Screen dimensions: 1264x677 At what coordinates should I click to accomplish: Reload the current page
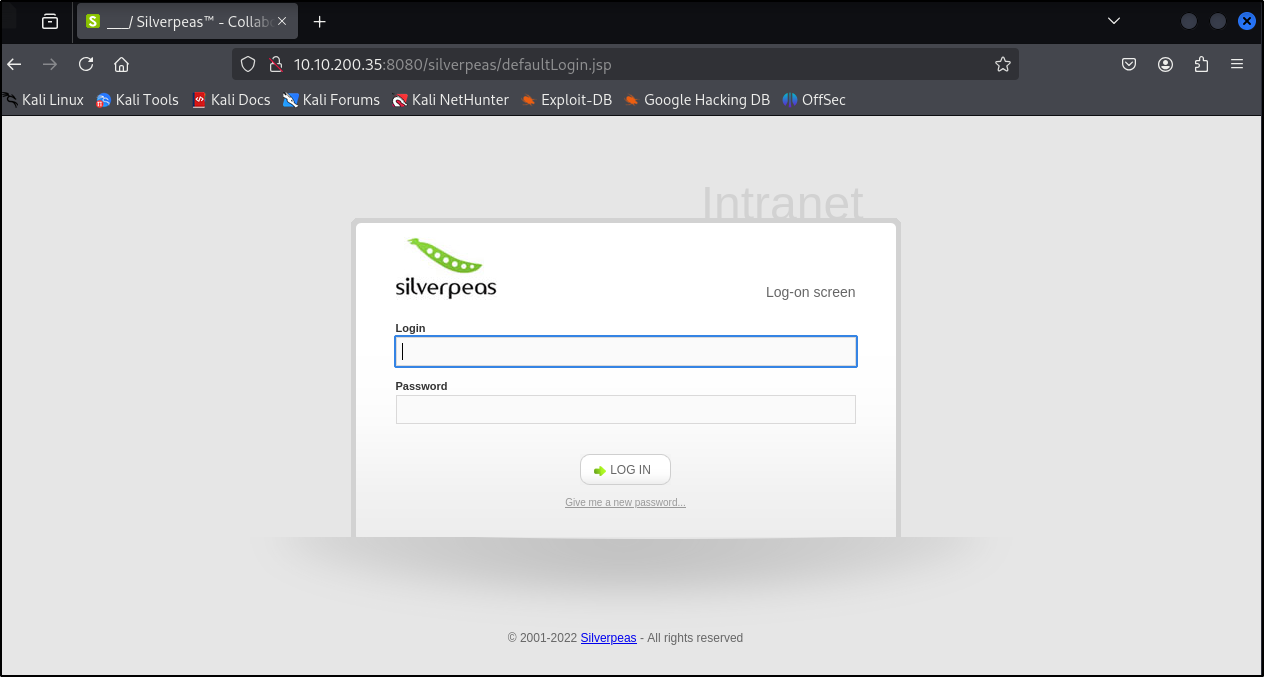coord(86,64)
